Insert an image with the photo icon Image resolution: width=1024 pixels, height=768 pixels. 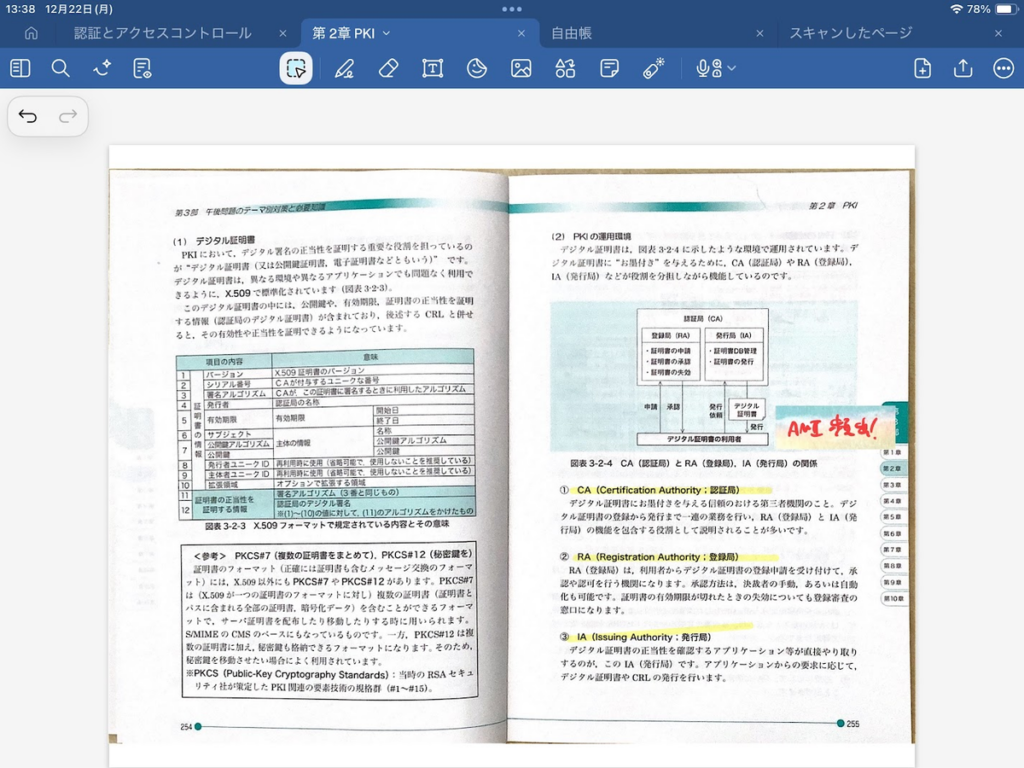(521, 68)
